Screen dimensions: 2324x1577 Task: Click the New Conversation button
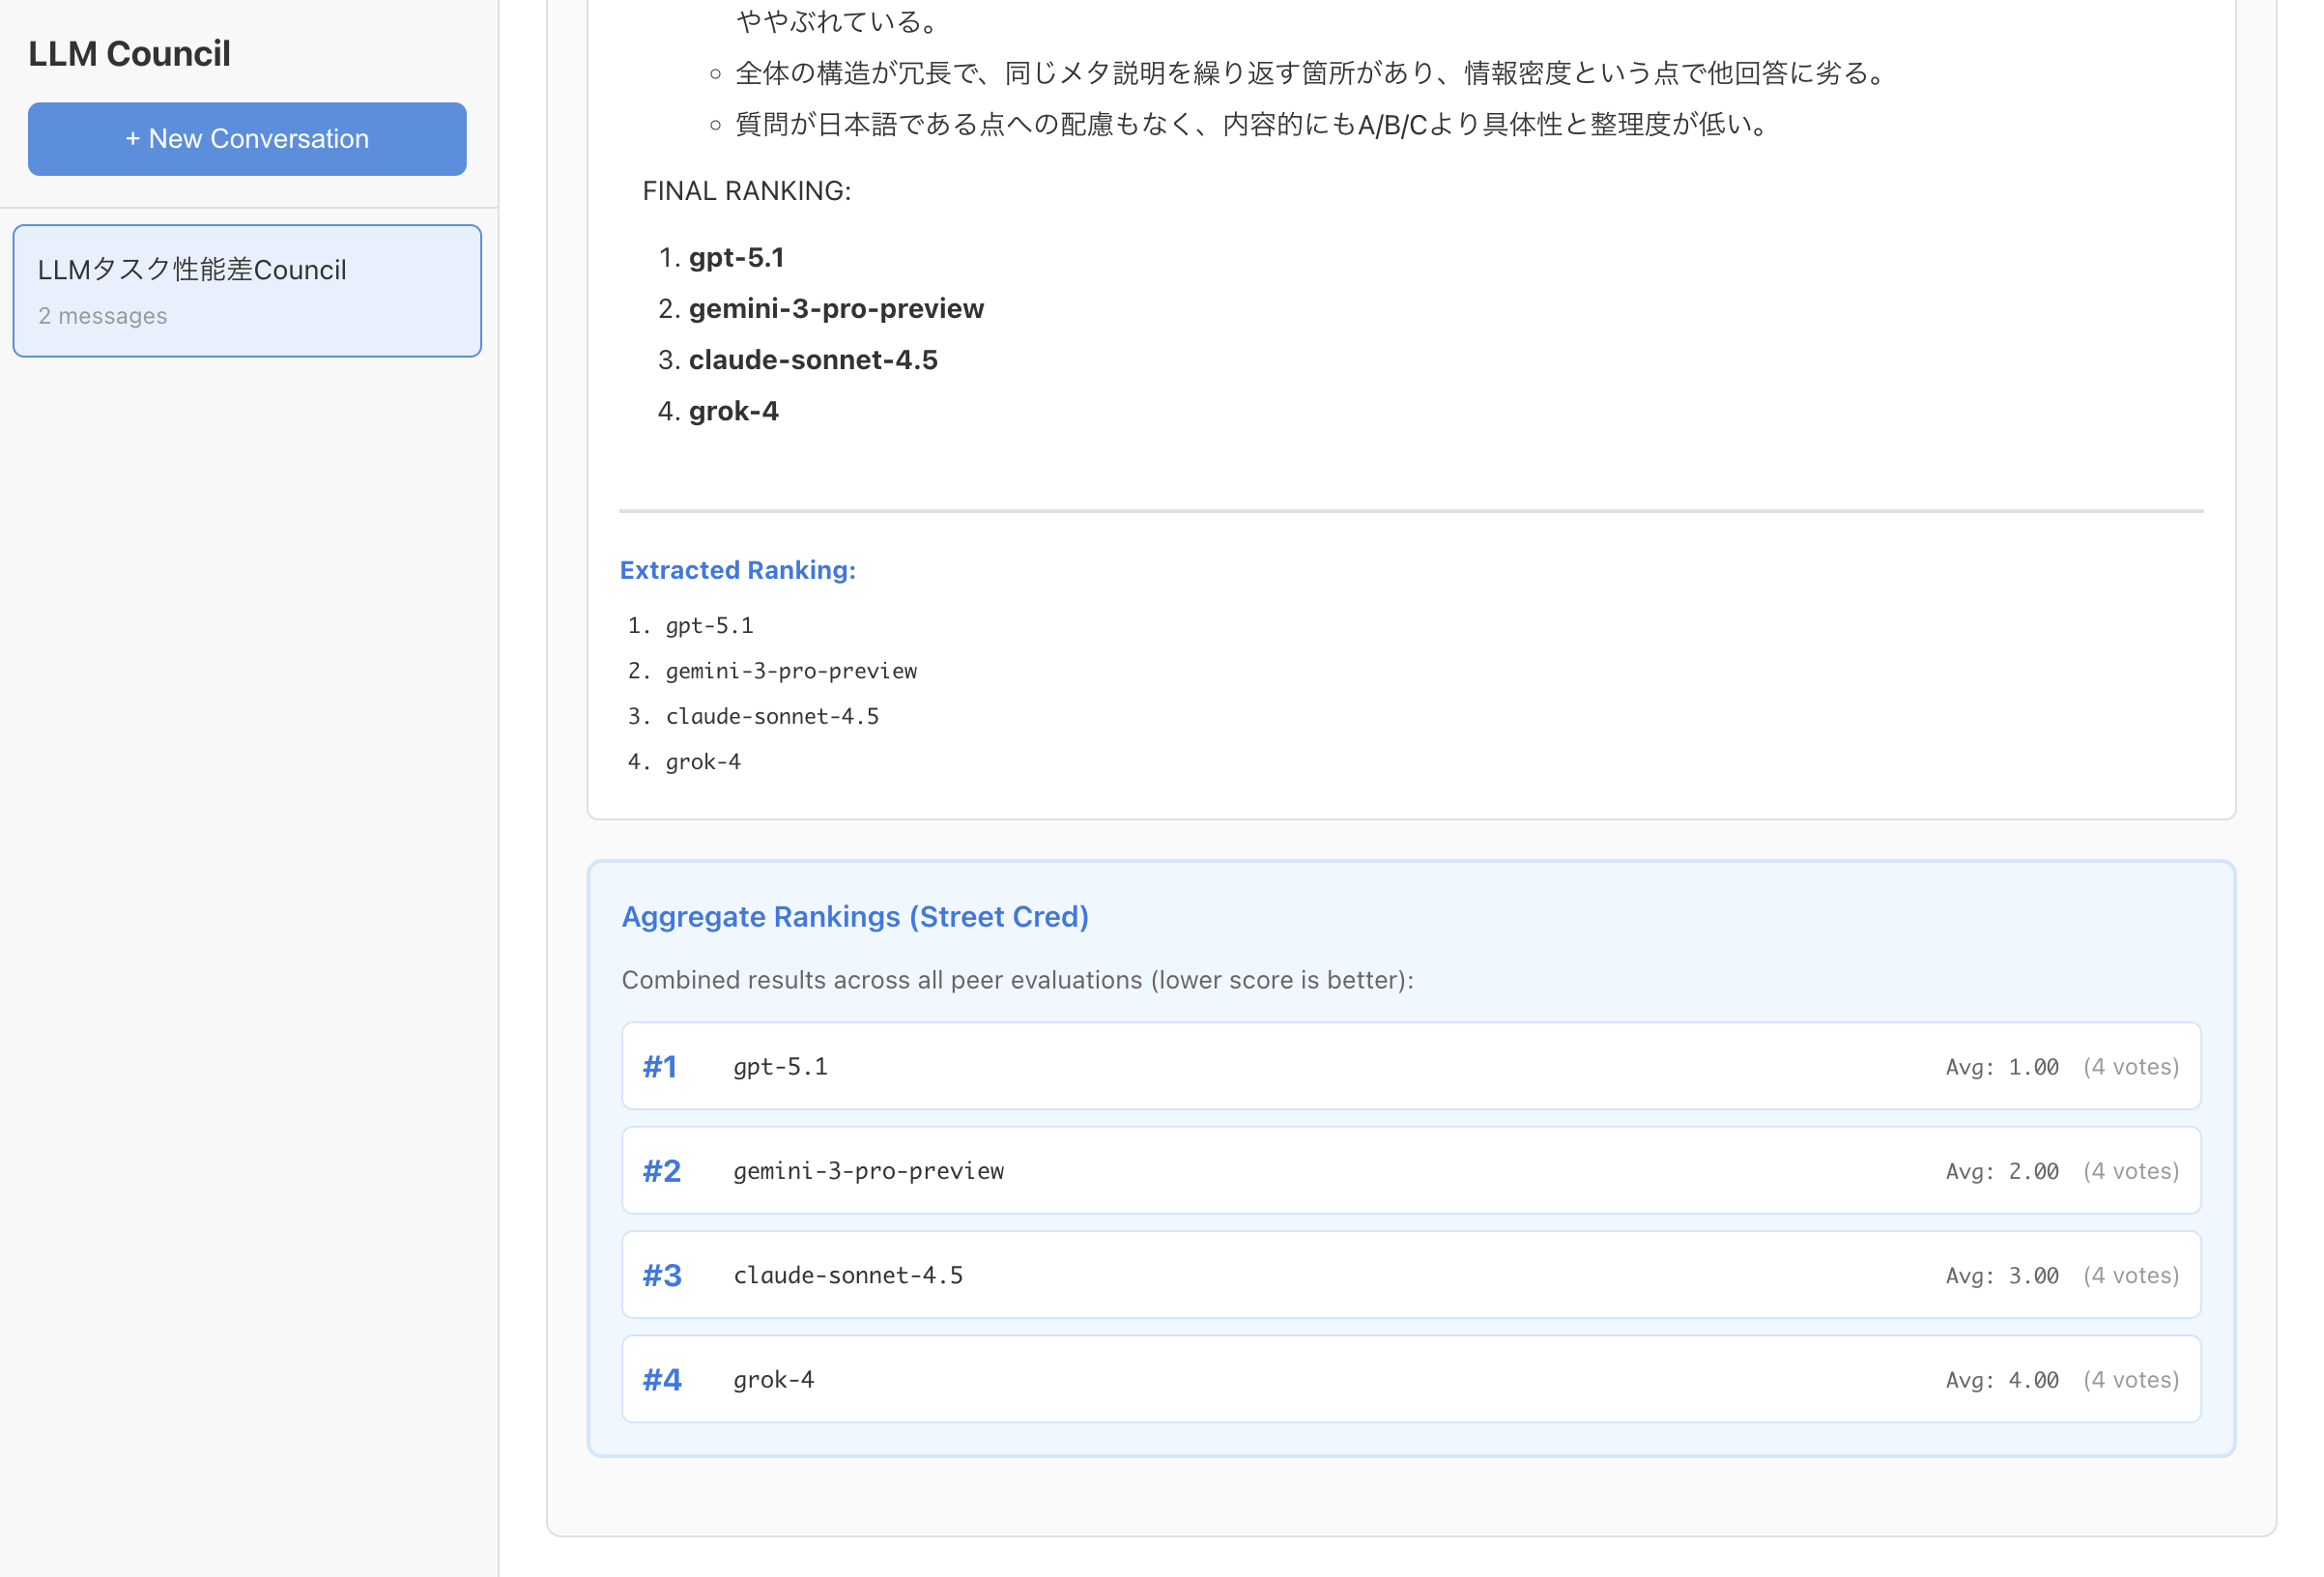point(247,139)
